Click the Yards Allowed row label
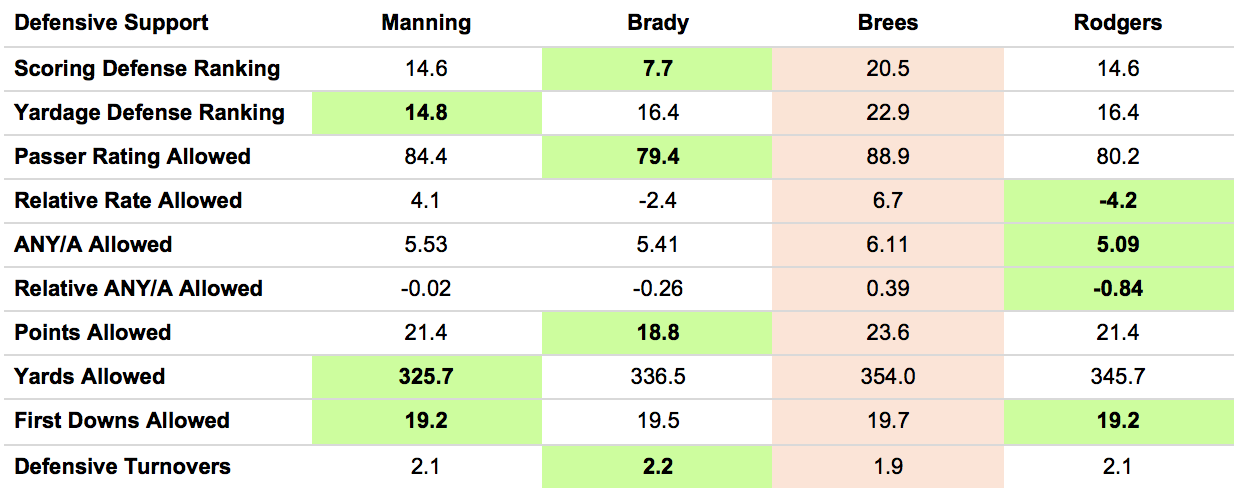 pos(89,377)
